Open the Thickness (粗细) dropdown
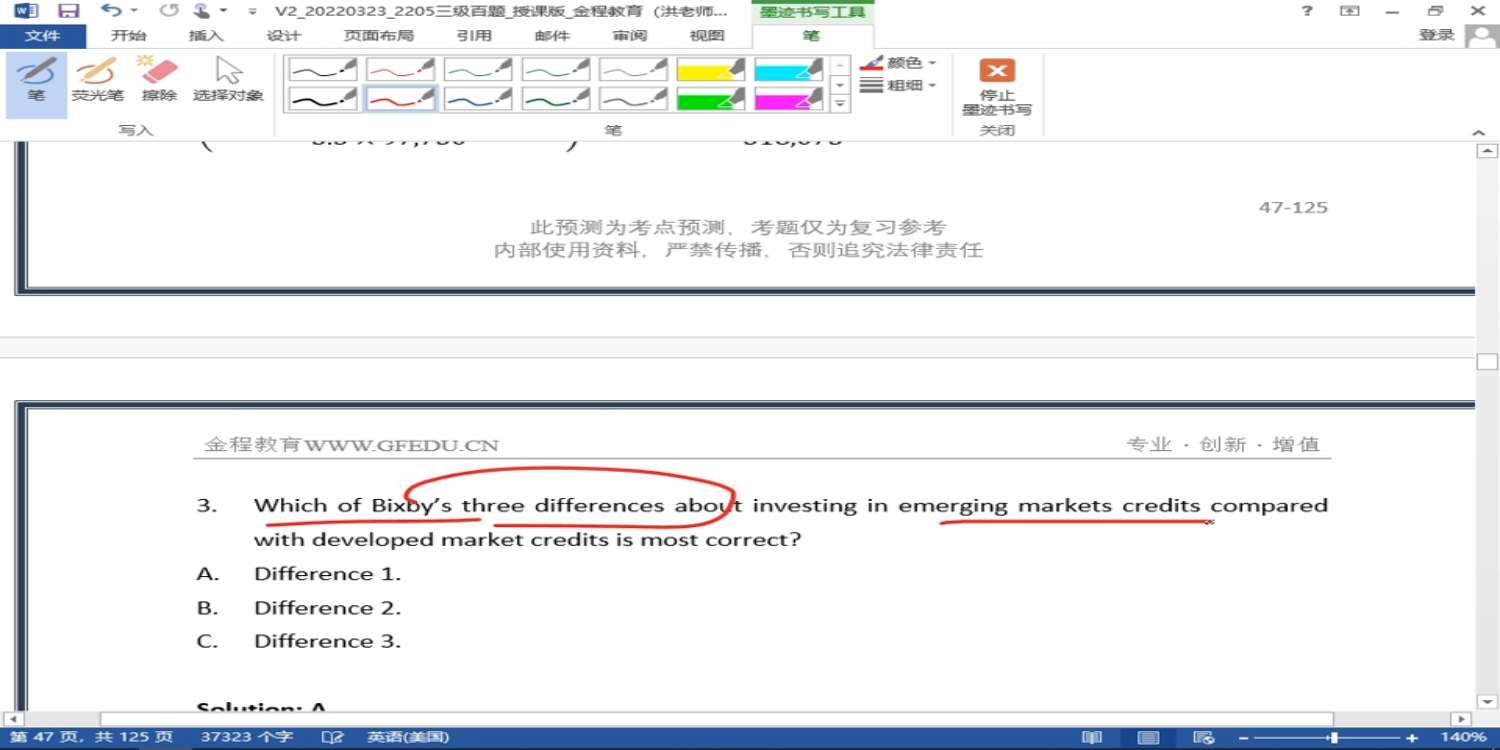 pyautogui.click(x=898, y=86)
